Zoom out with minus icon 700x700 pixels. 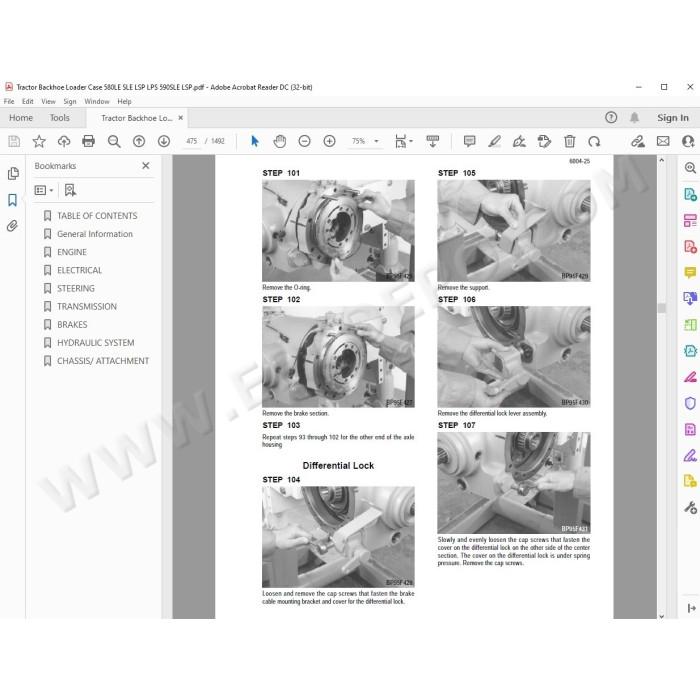point(304,142)
